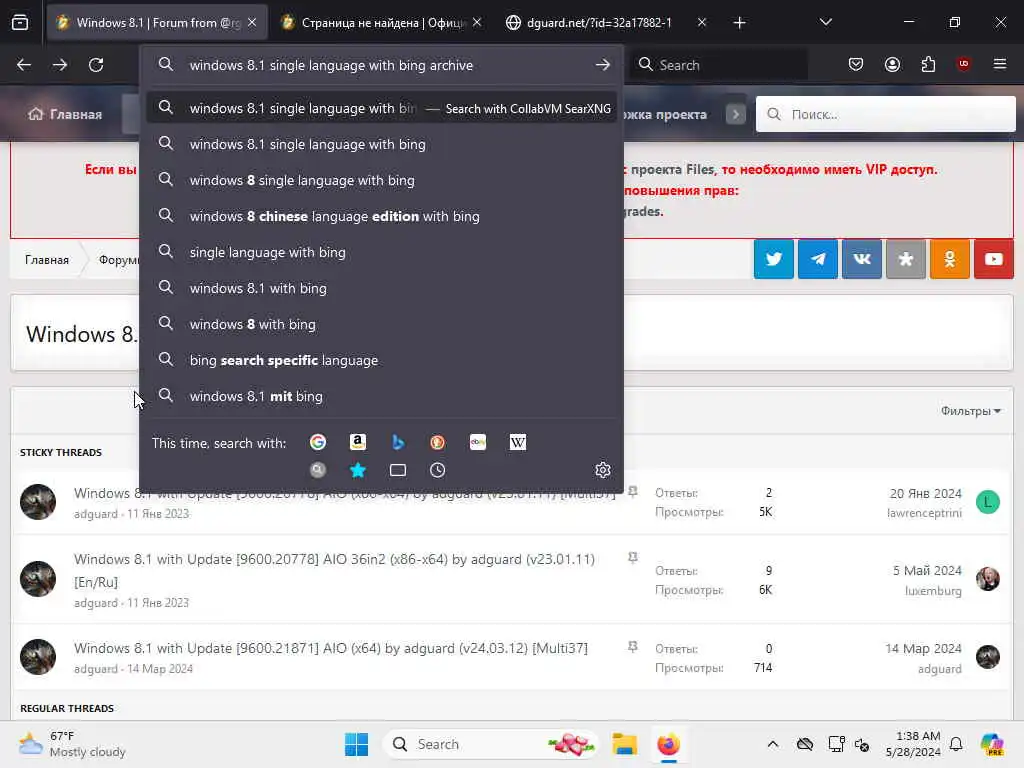1024x768 pixels.
Task: Open the uBlock Origin toolbar icon
Action: pos(963,64)
